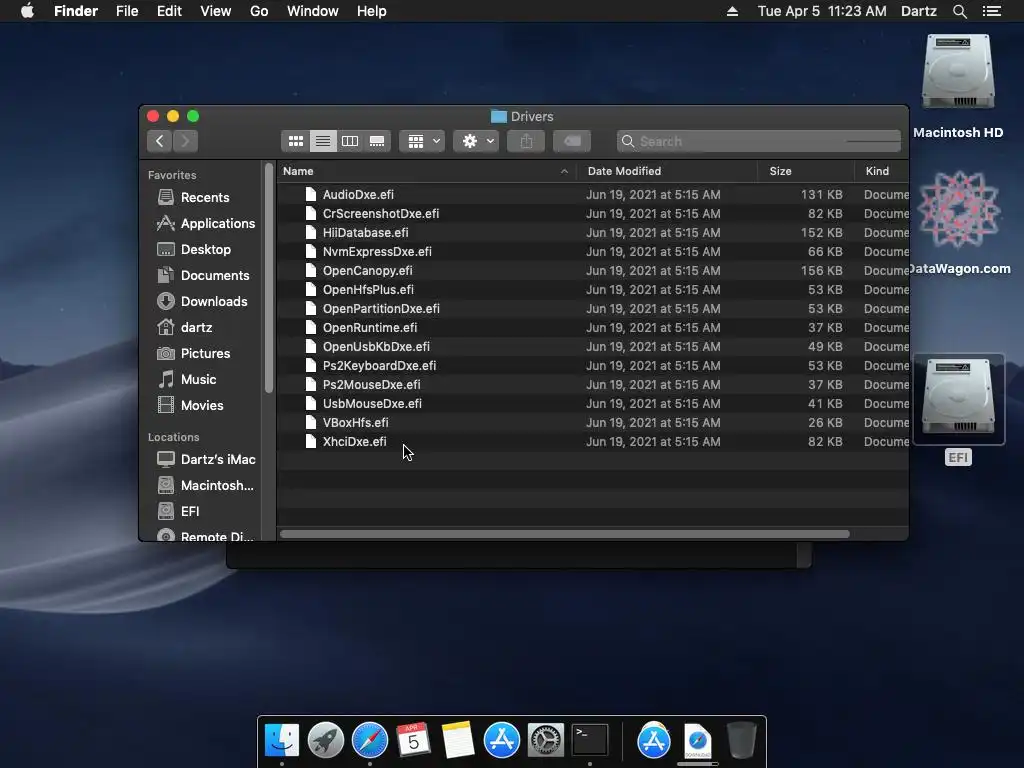1024x768 pixels.
Task: Open Documents in the sidebar
Action: click(x=203, y=276)
